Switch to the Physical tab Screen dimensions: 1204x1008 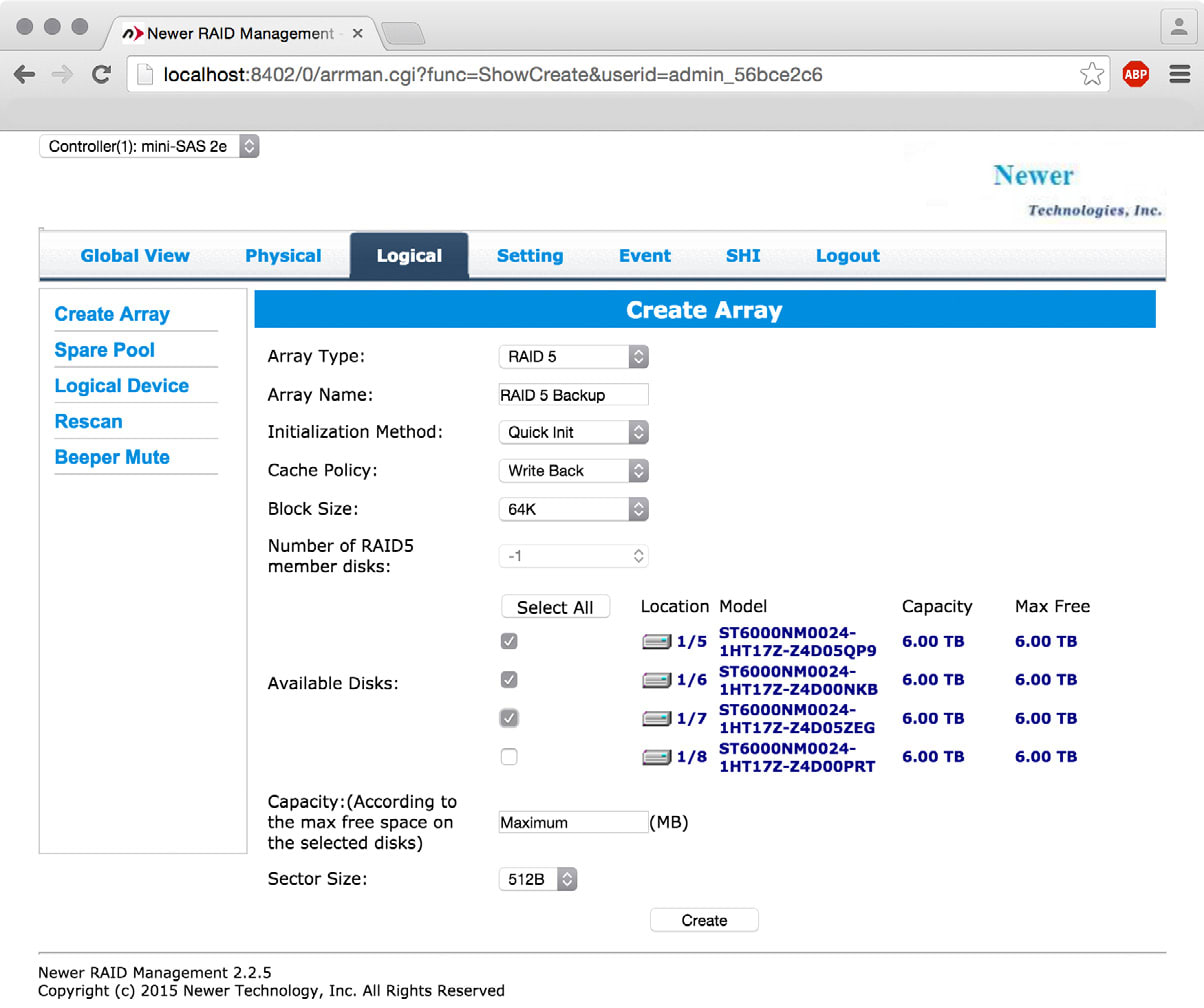coord(283,256)
